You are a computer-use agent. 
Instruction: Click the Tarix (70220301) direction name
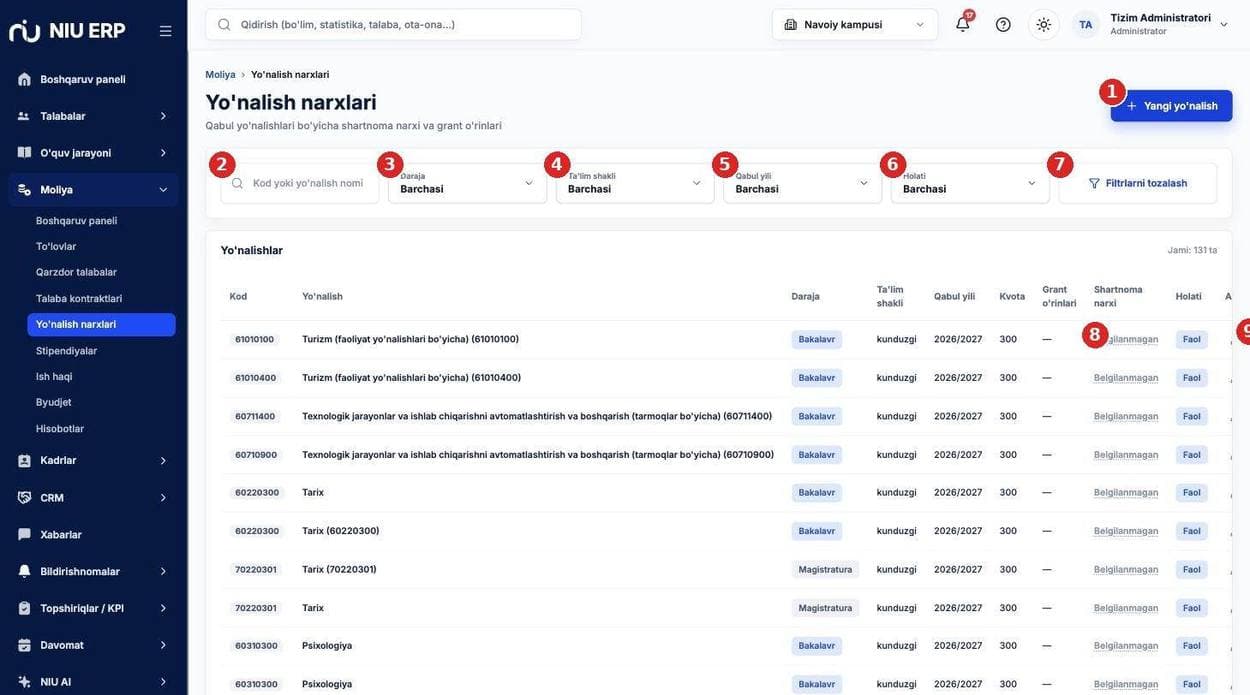[x=339, y=570]
